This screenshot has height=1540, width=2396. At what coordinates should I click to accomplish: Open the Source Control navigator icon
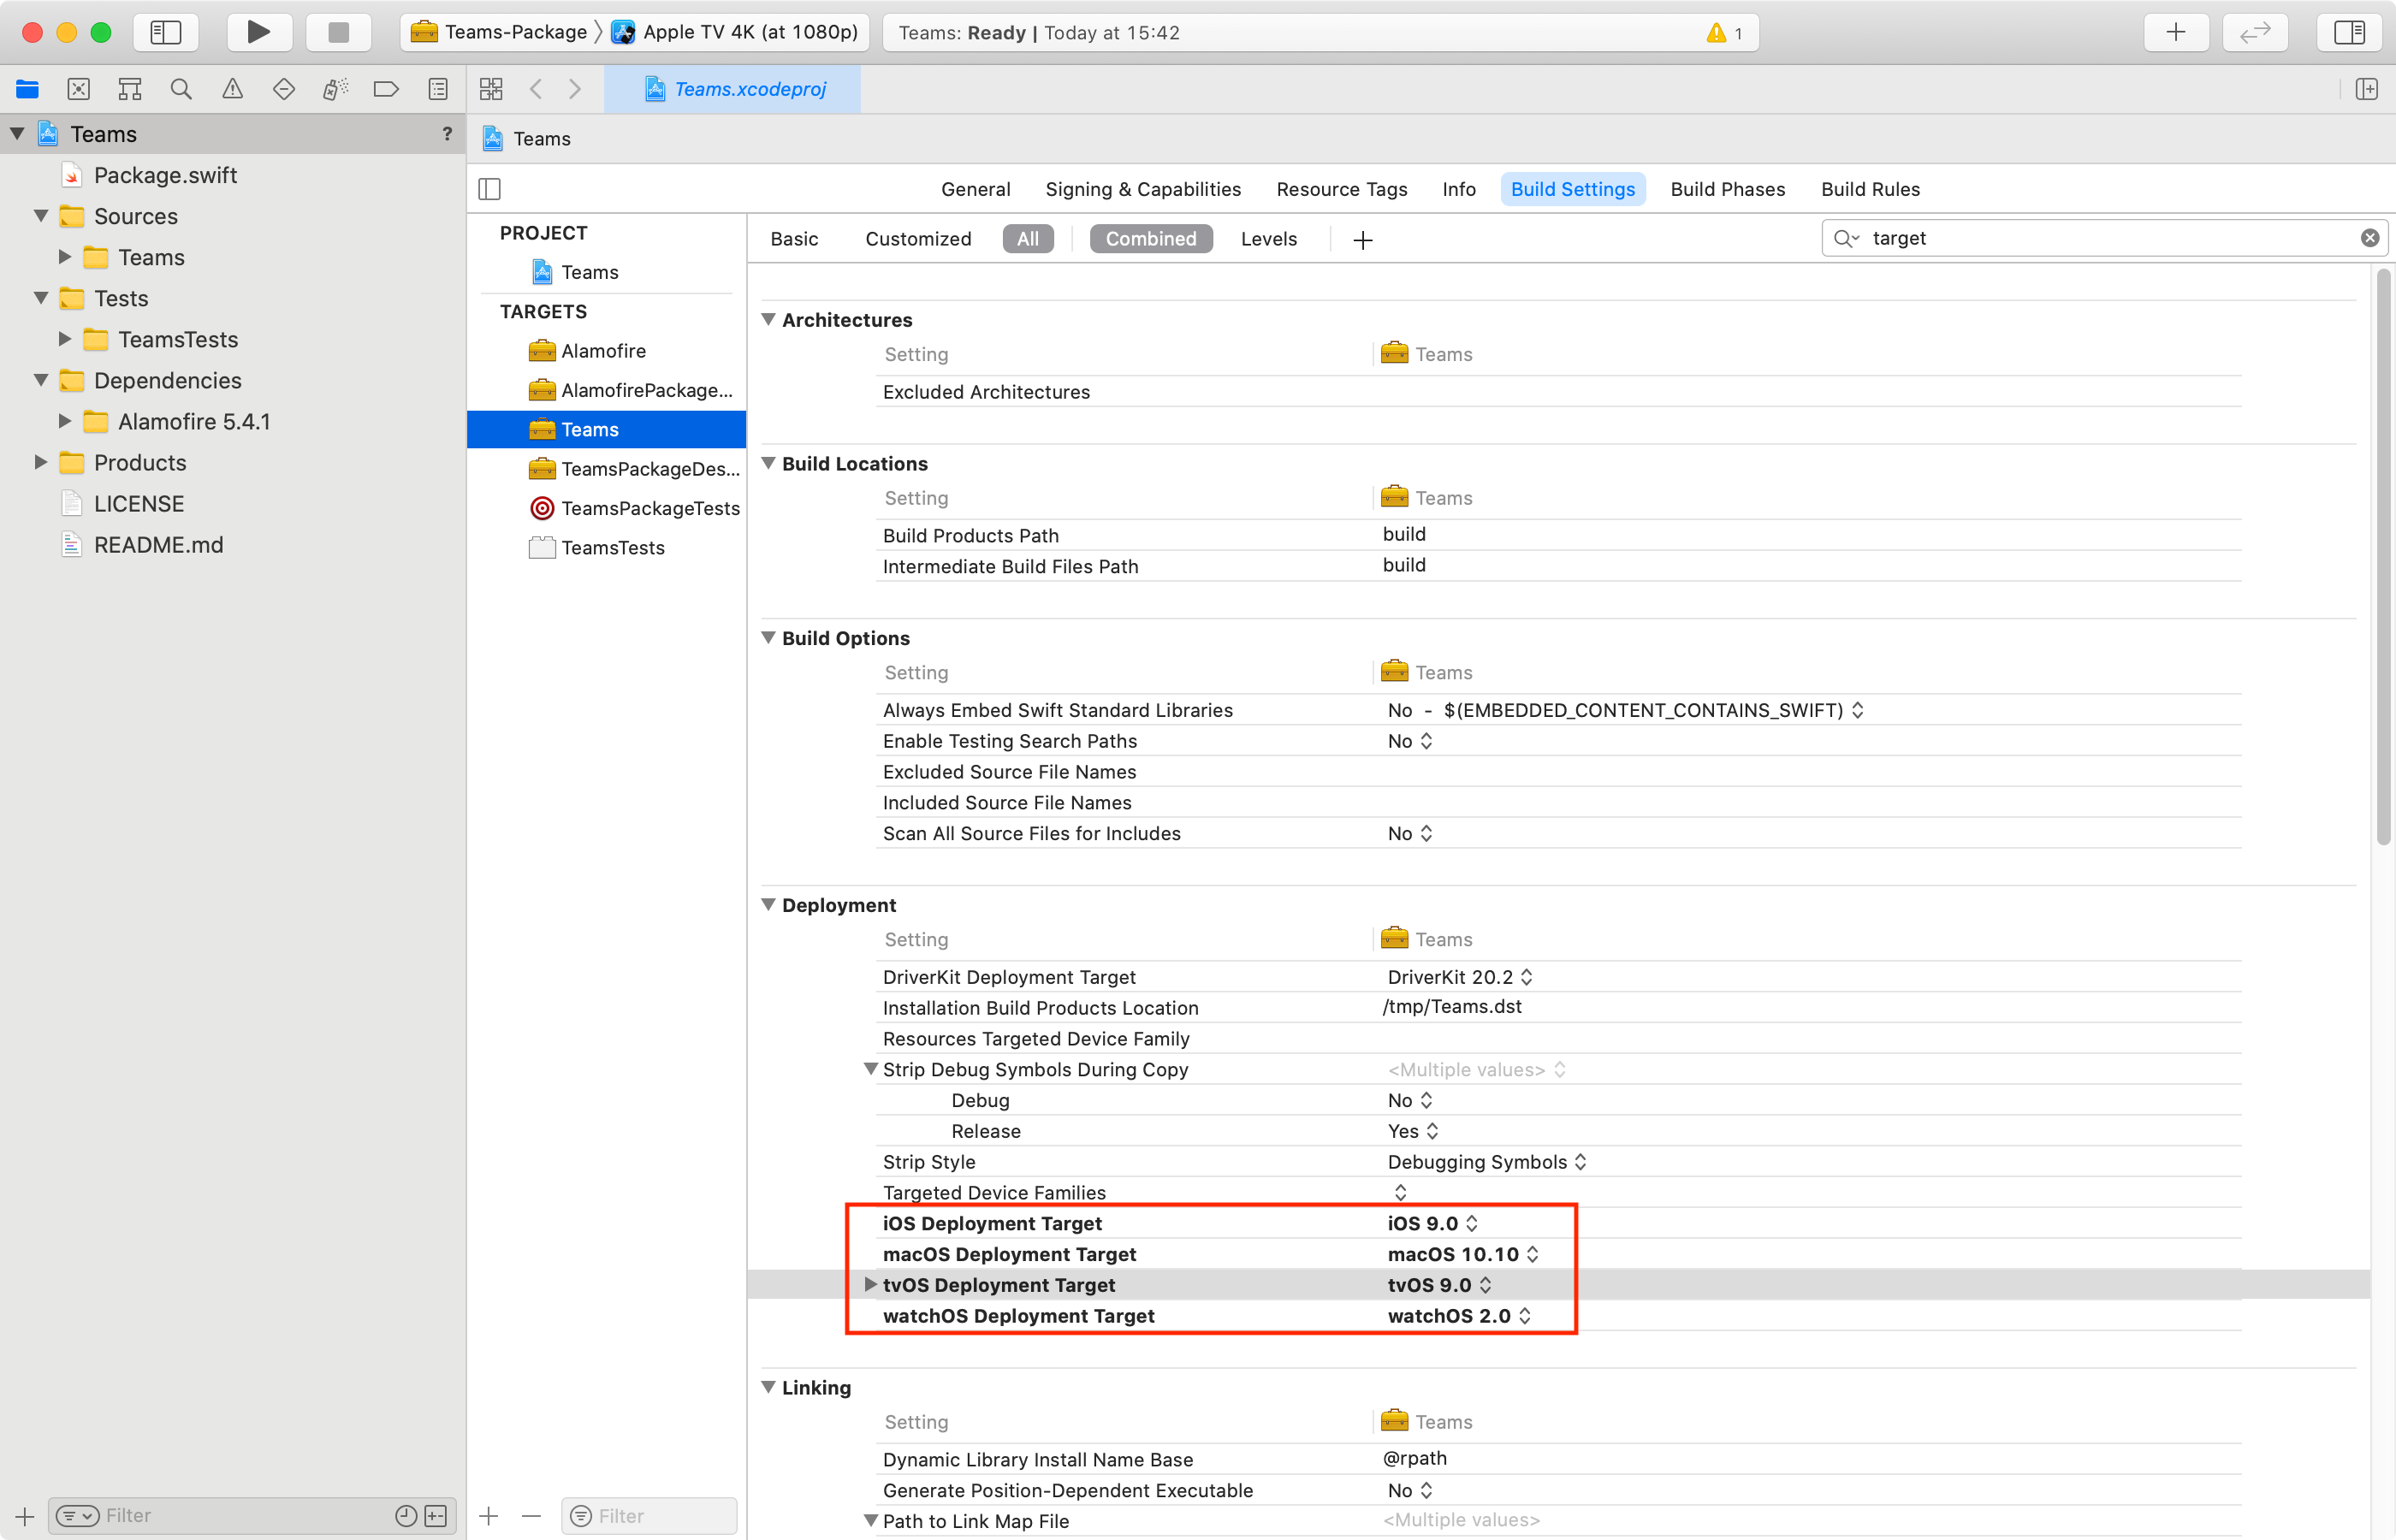click(x=78, y=89)
